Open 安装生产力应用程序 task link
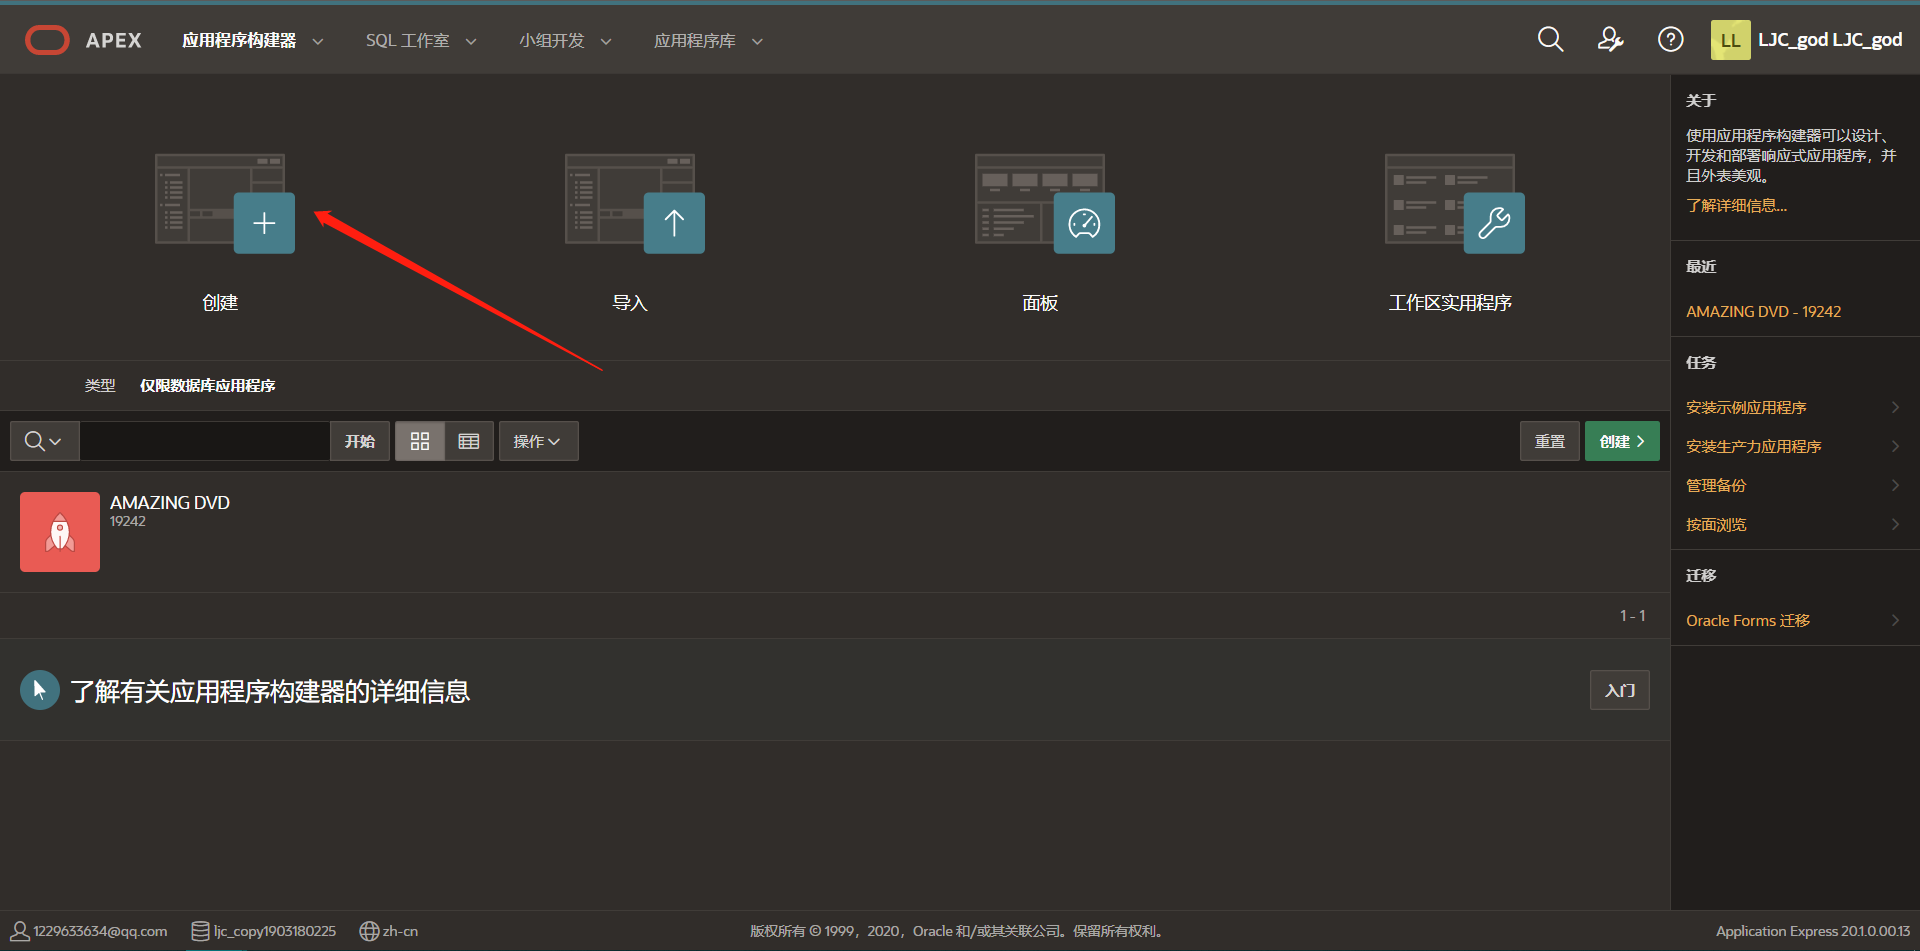The height and width of the screenshot is (951, 1920). click(x=1753, y=446)
